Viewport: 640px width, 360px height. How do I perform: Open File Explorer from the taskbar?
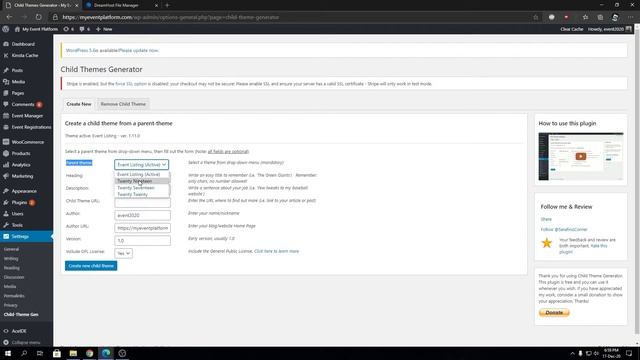[73, 353]
